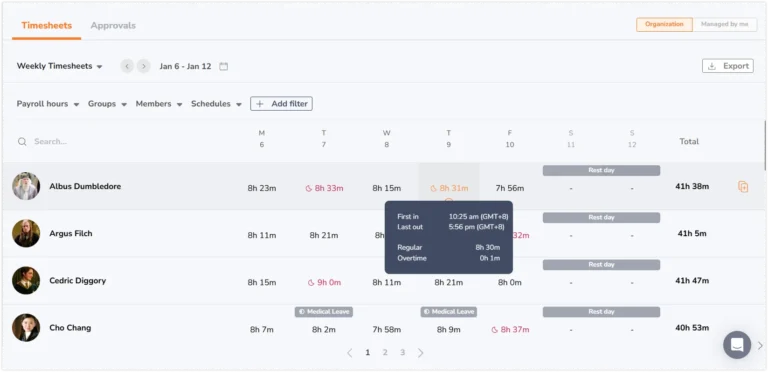
Task: Open the calendar date picker icon
Action: (x=223, y=66)
